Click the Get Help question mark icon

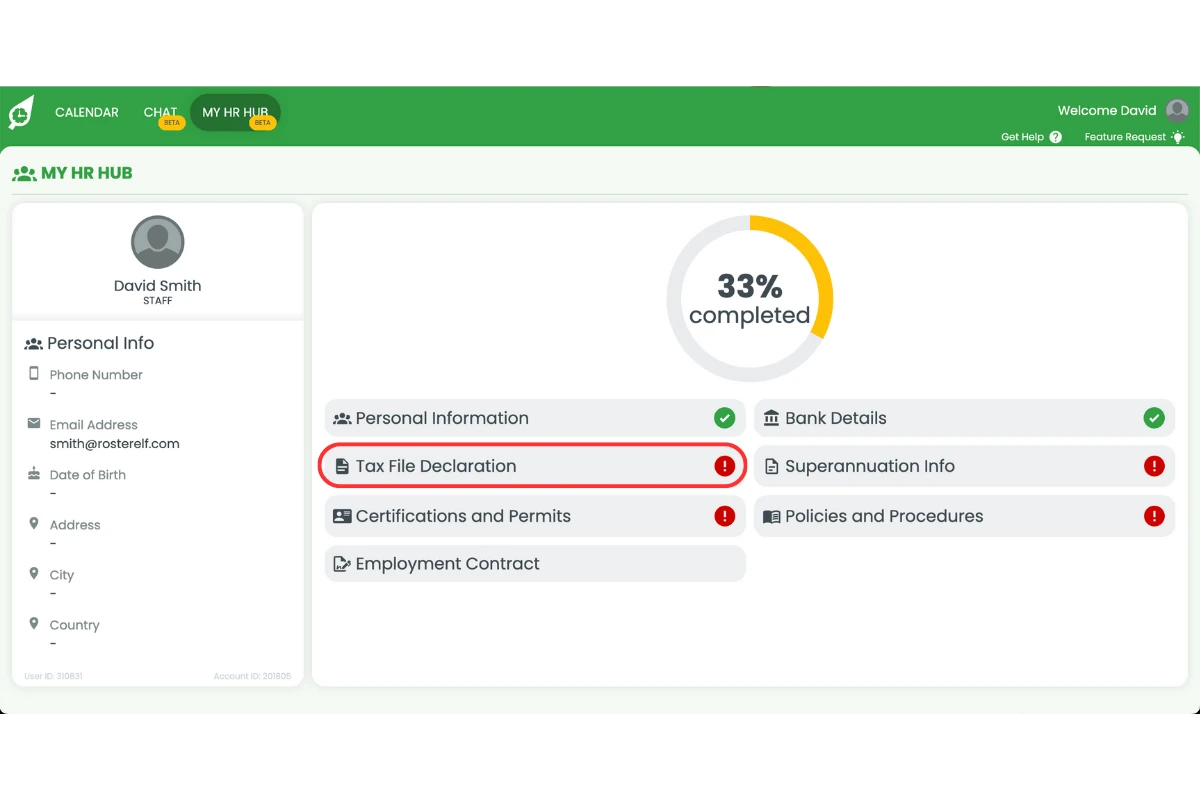pyautogui.click(x=1055, y=137)
